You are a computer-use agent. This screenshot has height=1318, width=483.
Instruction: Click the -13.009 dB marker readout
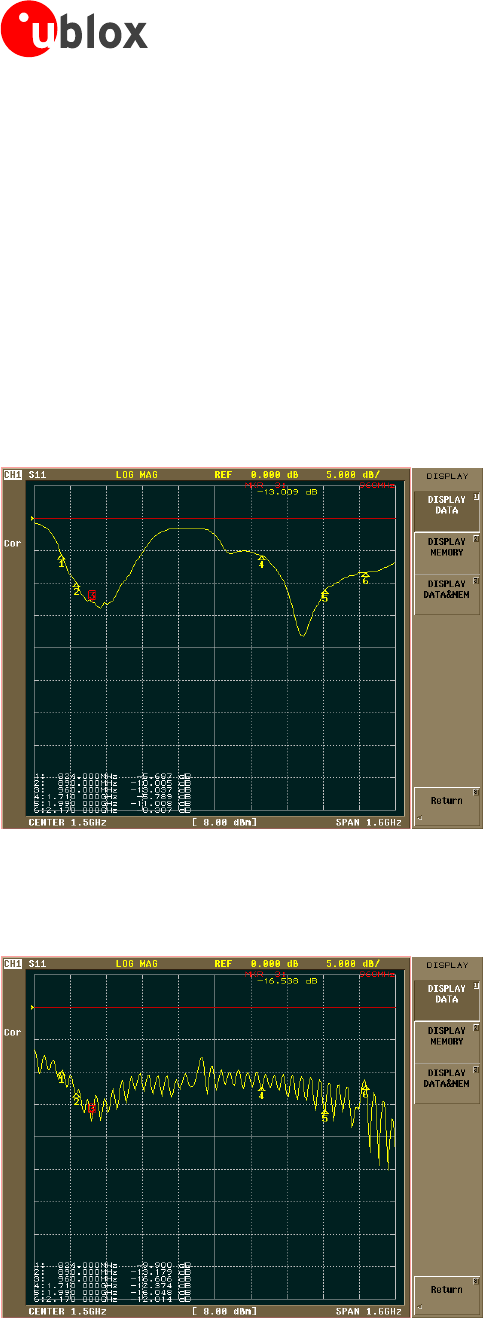(284, 492)
